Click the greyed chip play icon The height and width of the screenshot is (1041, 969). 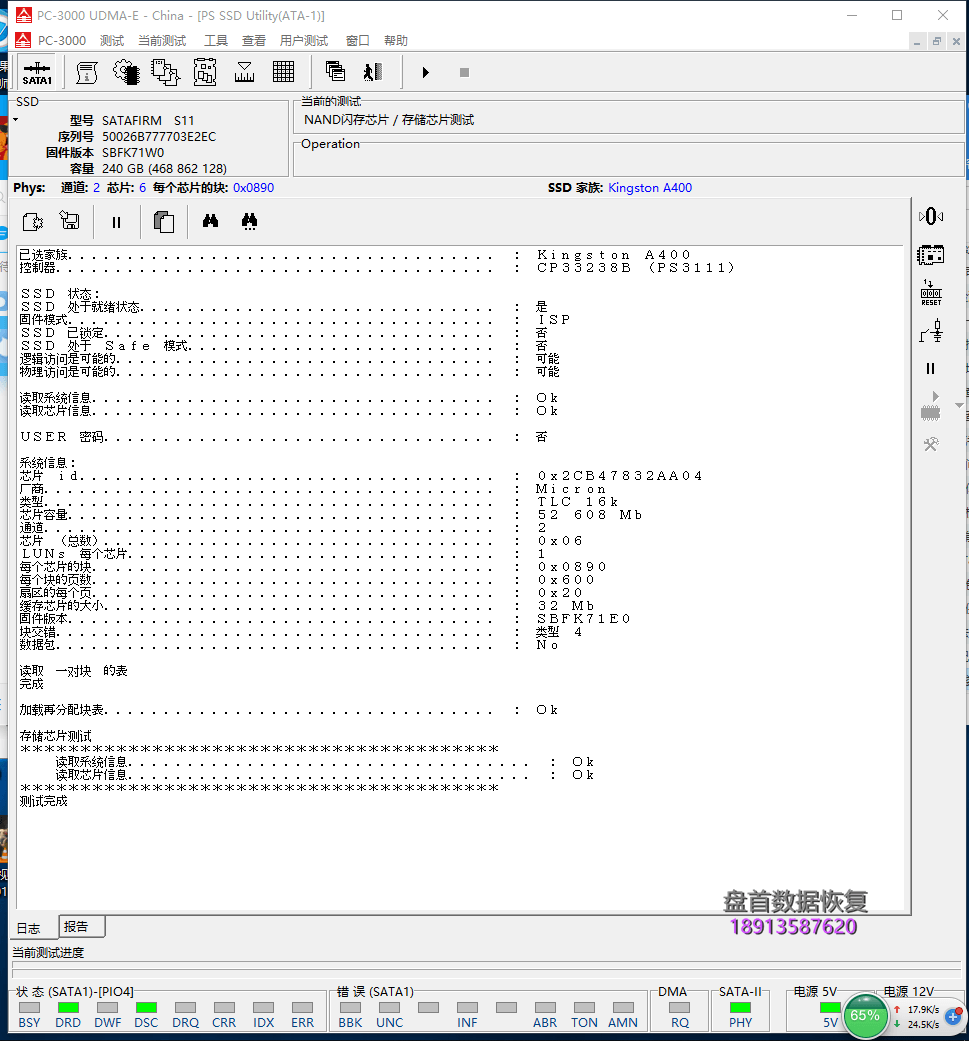pyautogui.click(x=931, y=406)
